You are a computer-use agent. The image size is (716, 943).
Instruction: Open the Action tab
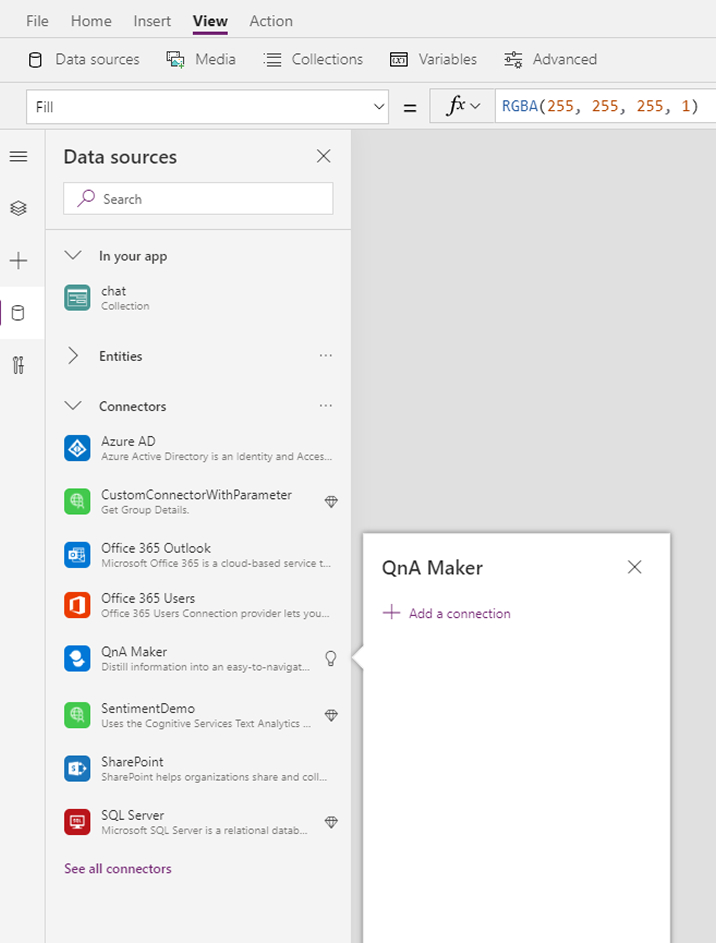(271, 21)
